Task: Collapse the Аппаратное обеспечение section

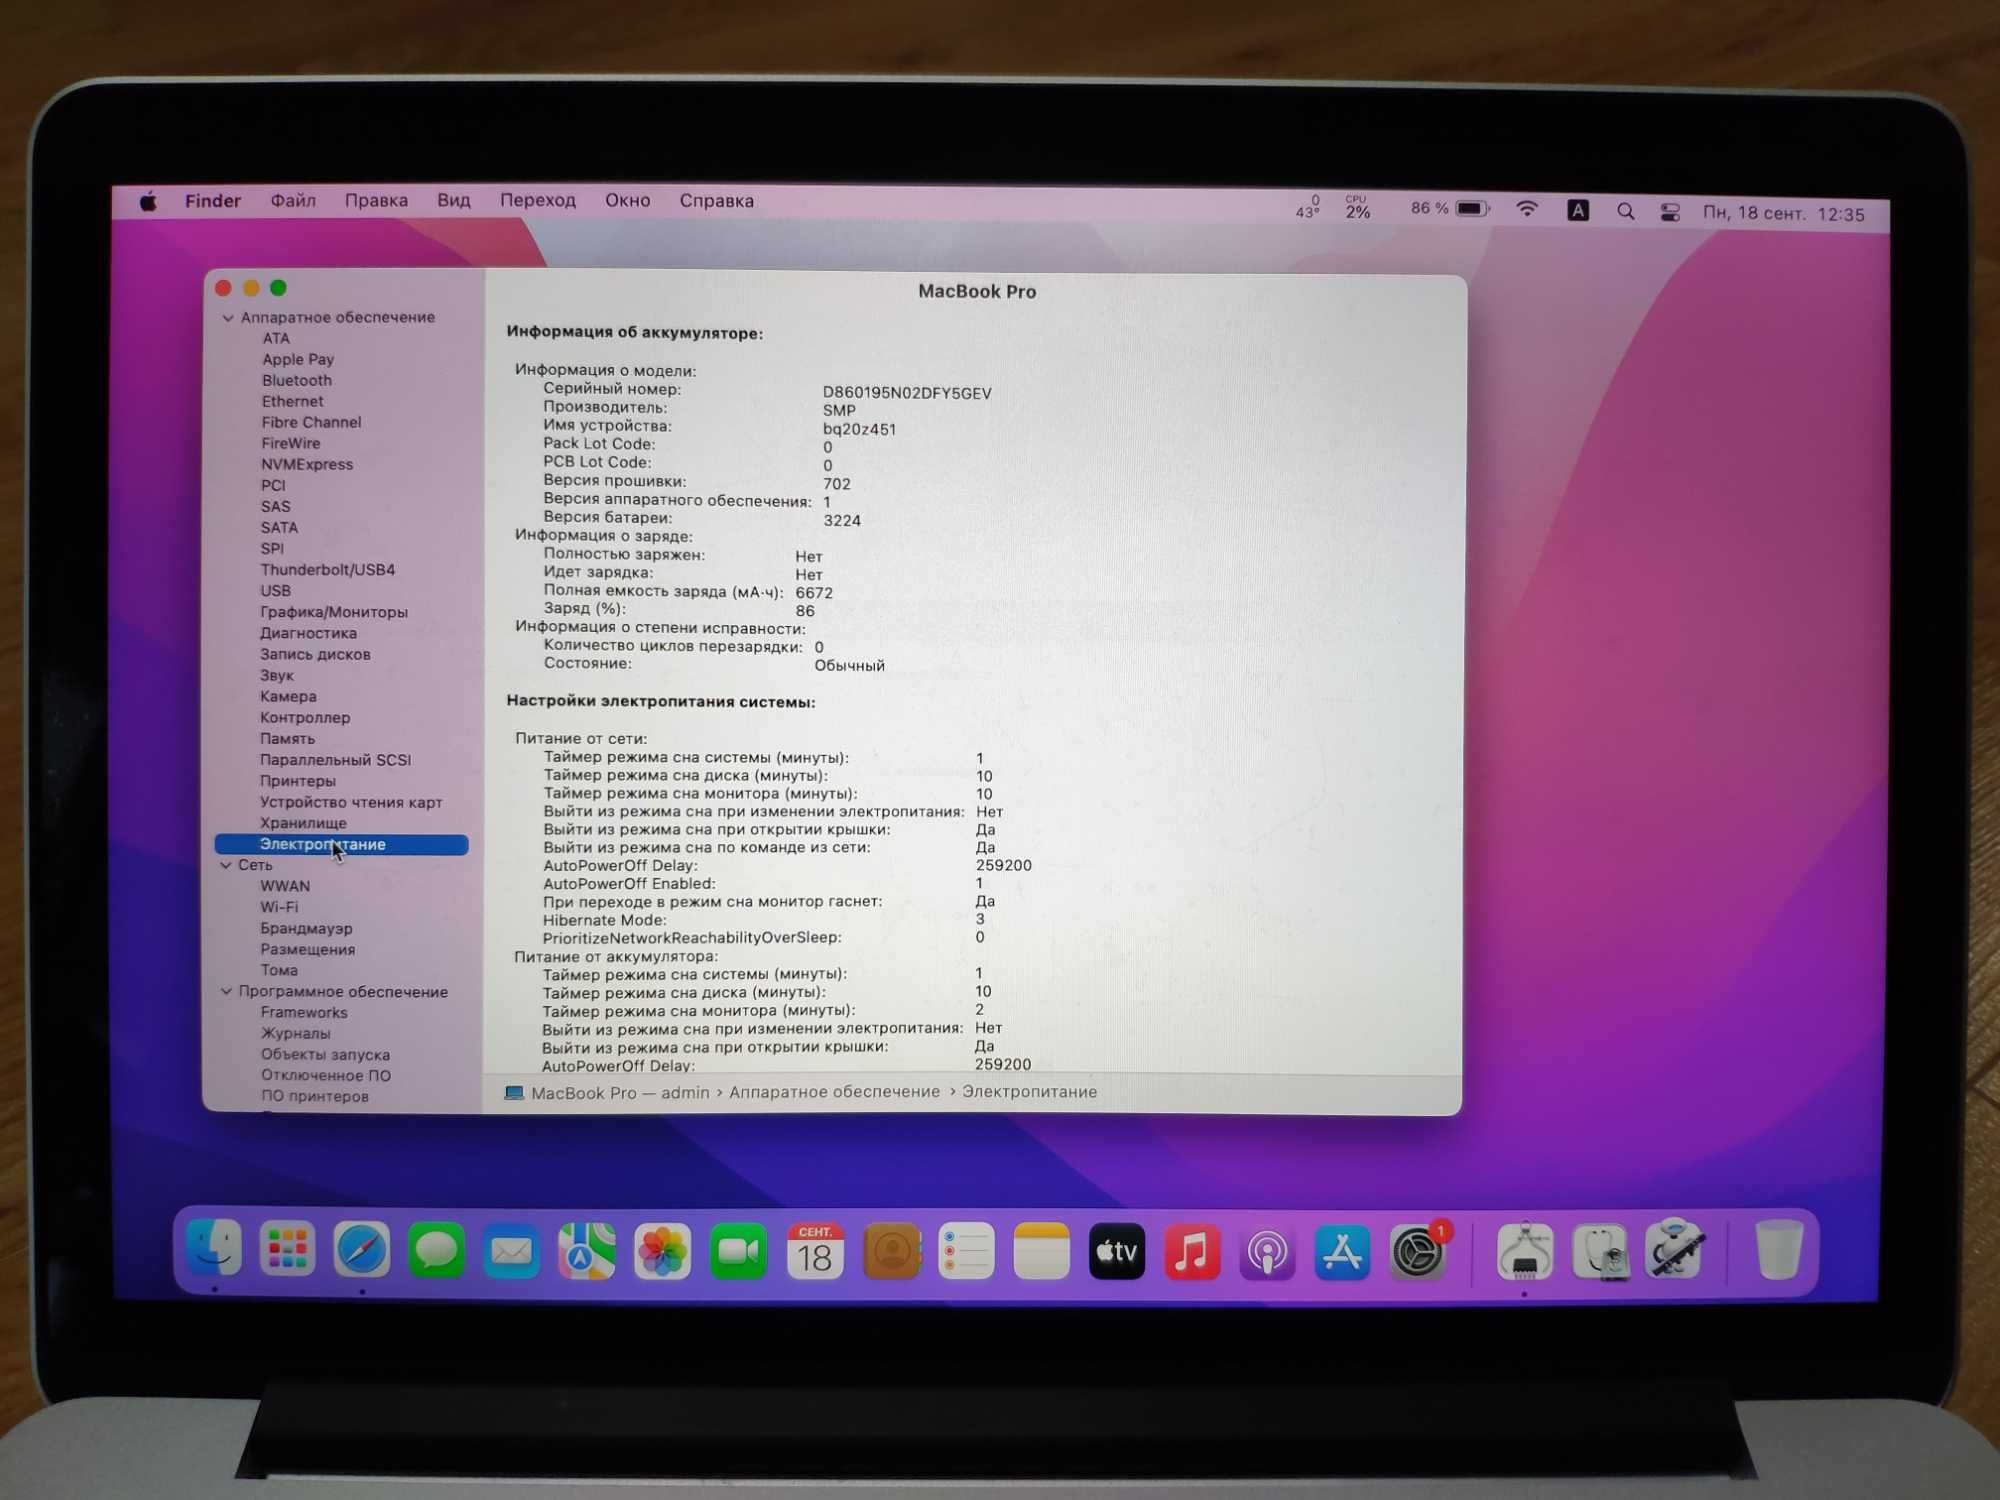Action: coord(228,318)
